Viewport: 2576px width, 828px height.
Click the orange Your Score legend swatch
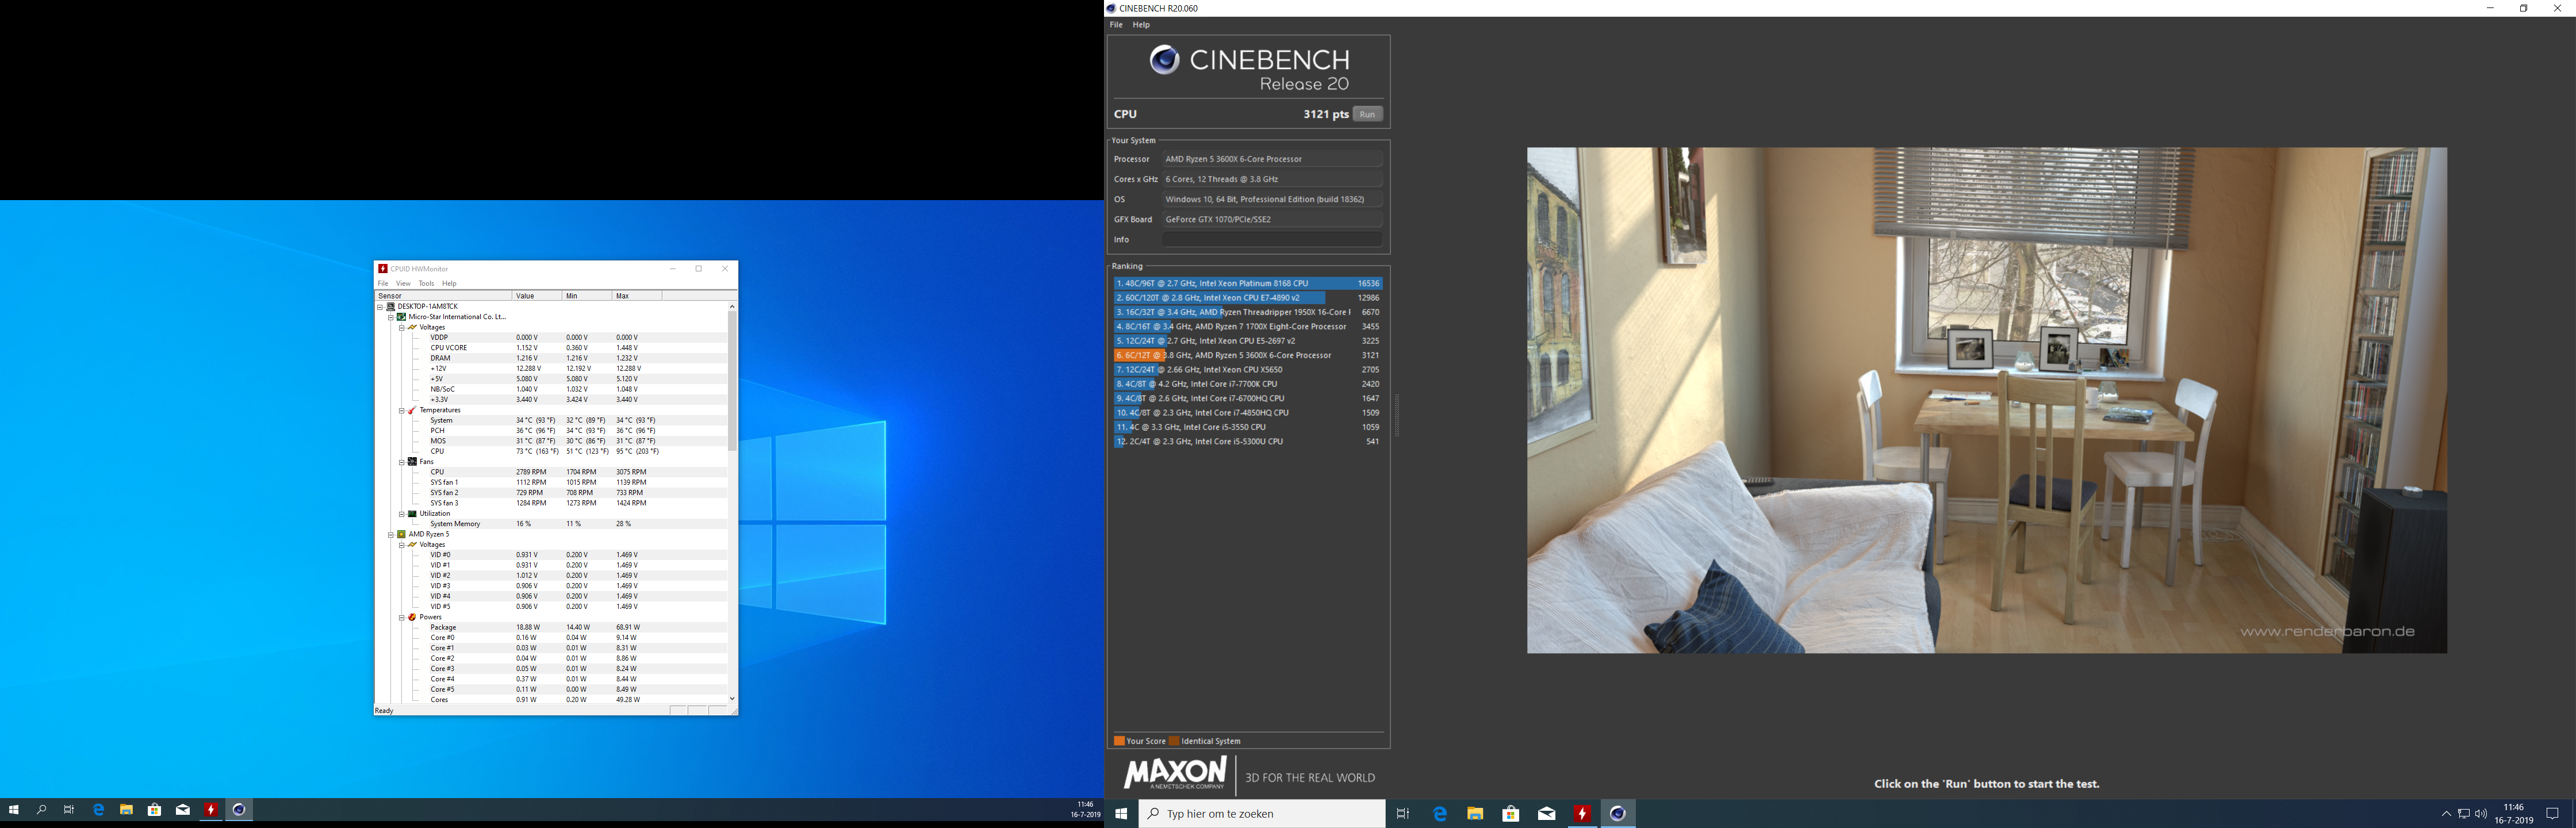click(x=1119, y=741)
